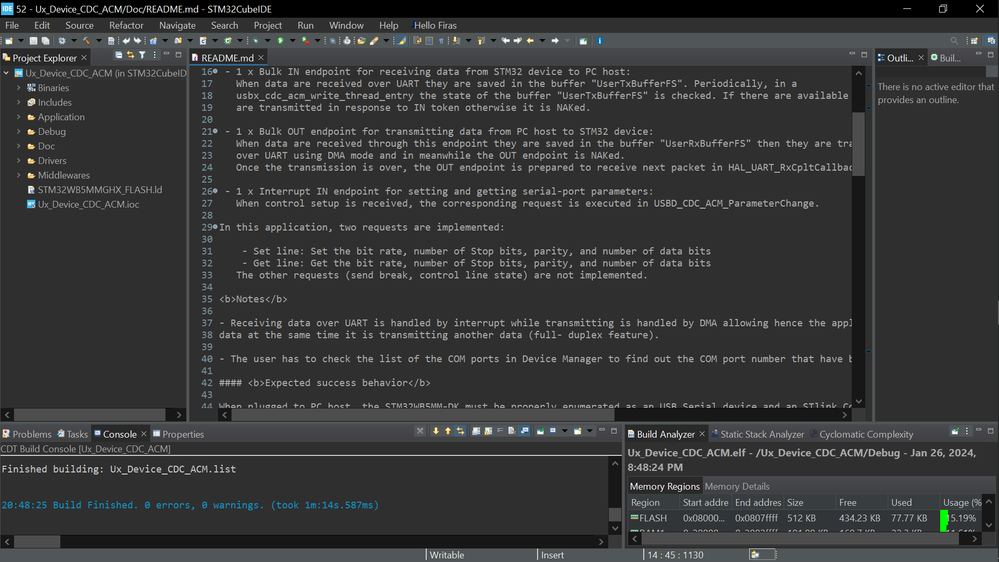
Task: Click the green Run play icon
Action: 280,41
